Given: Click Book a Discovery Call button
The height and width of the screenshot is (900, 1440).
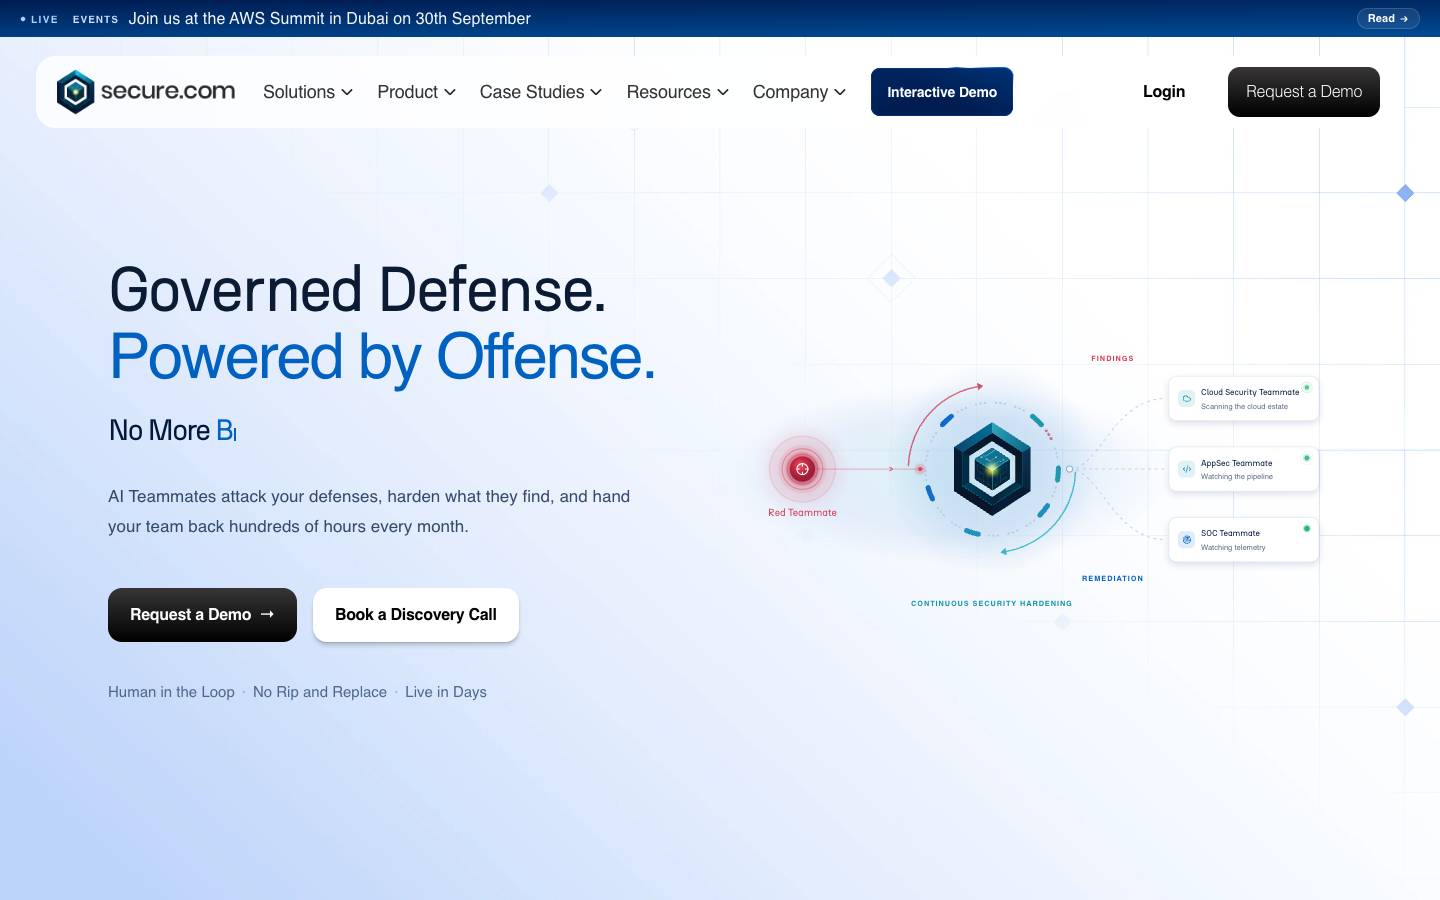Looking at the screenshot, I should coord(416,615).
